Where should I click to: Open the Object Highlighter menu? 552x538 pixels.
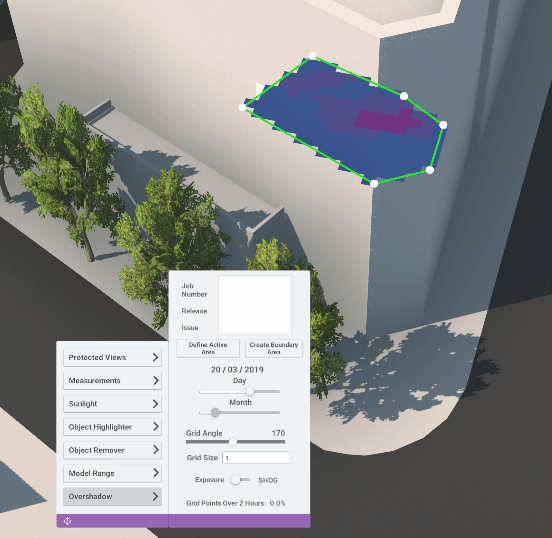click(112, 427)
